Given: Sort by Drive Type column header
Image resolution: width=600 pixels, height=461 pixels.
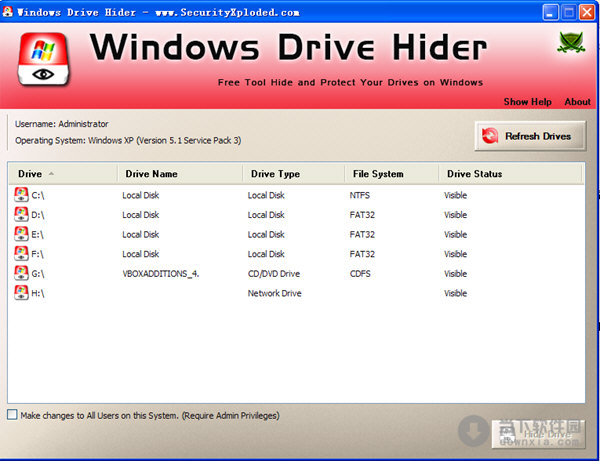Looking at the screenshot, I should pyautogui.click(x=293, y=174).
